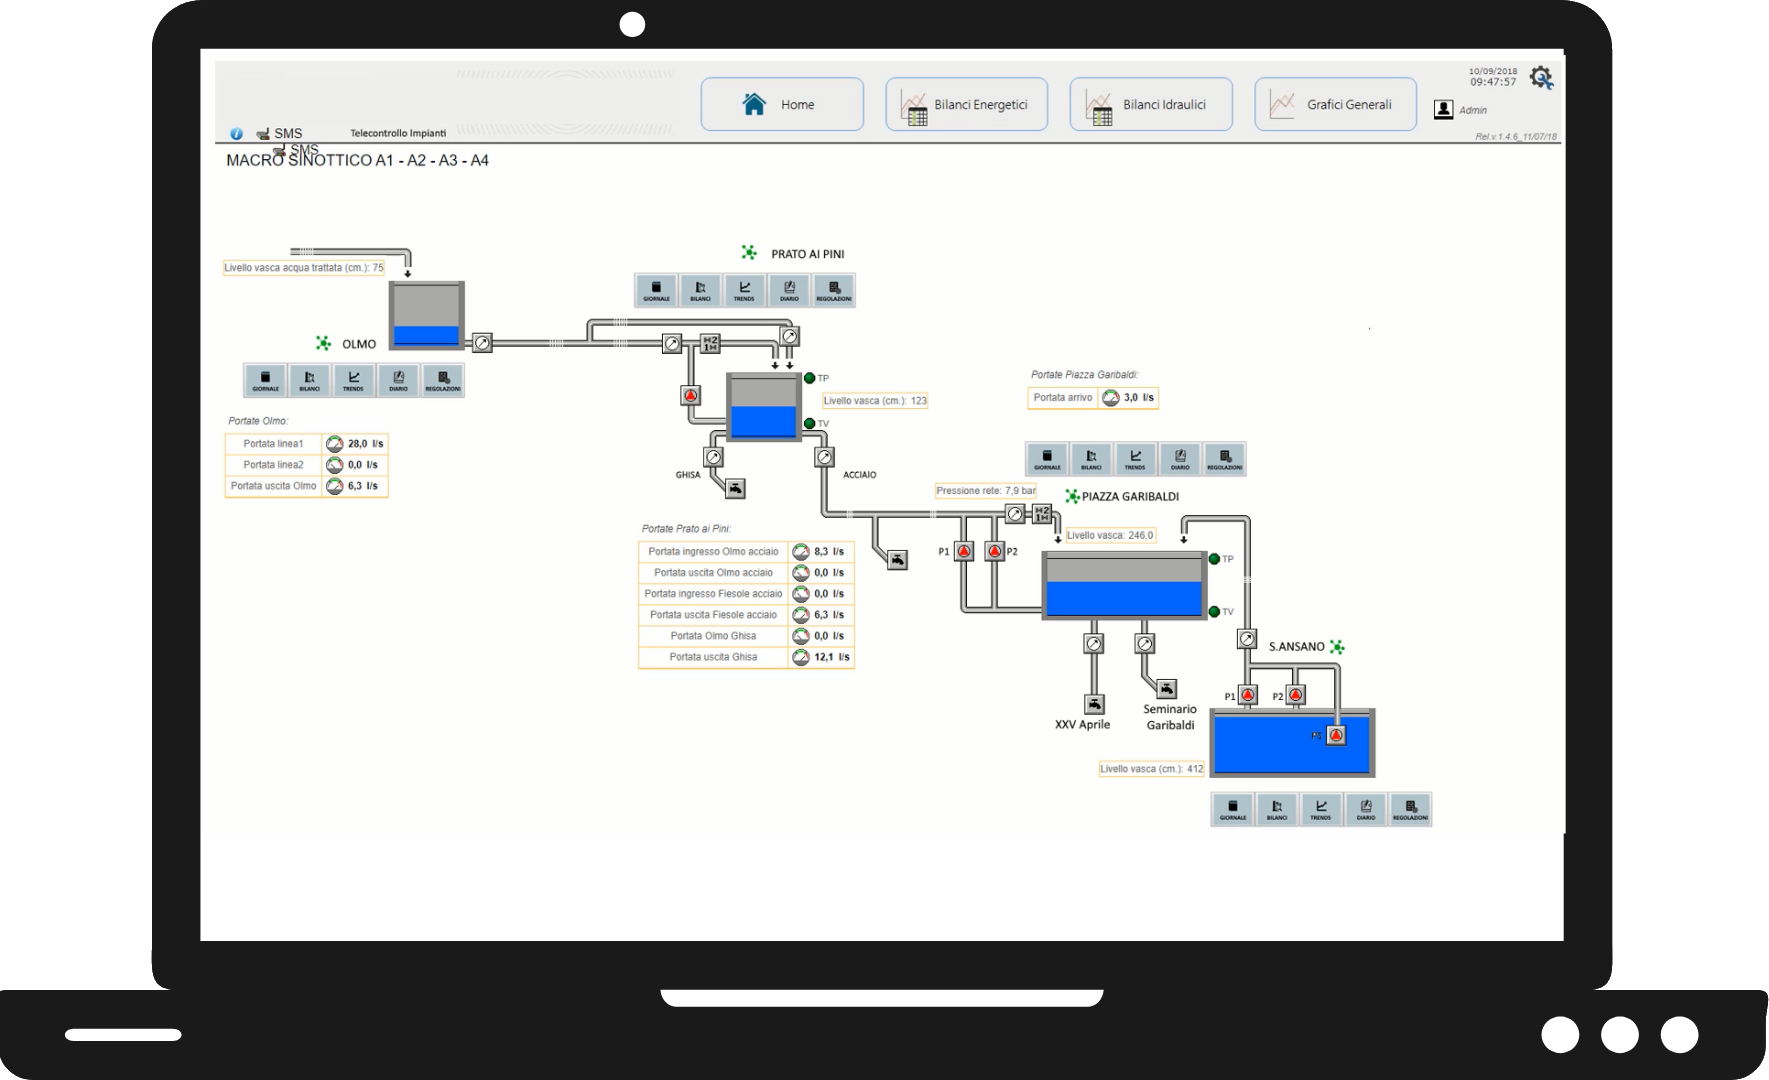This screenshot has height=1080, width=1769.
Task: Select the pump inside S.Ansano tank
Action: [x=1336, y=736]
